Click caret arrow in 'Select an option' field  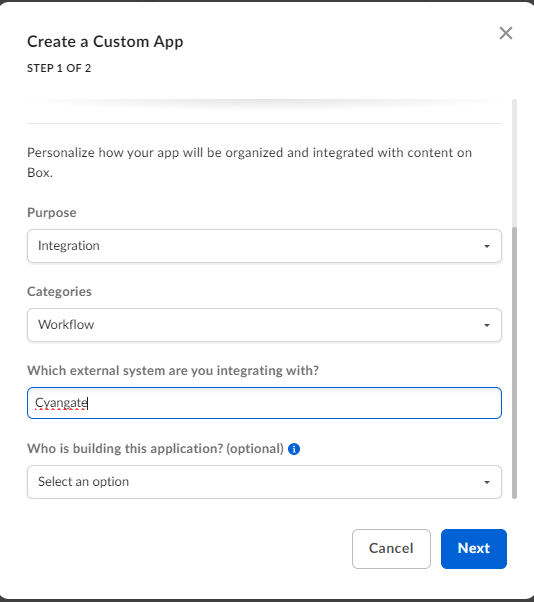point(486,482)
